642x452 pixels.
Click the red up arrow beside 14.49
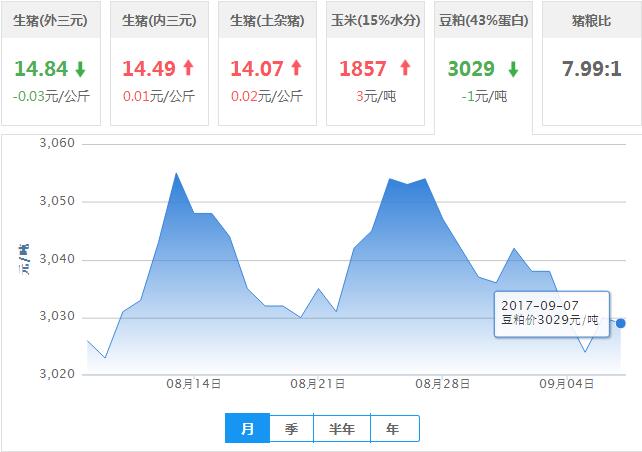[188, 68]
